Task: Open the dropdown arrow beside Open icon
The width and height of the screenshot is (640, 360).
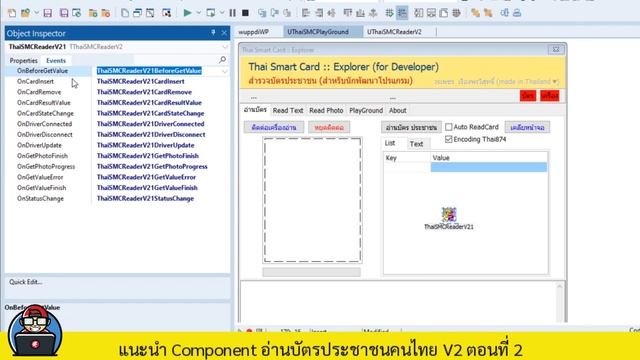Action: [36, 13]
